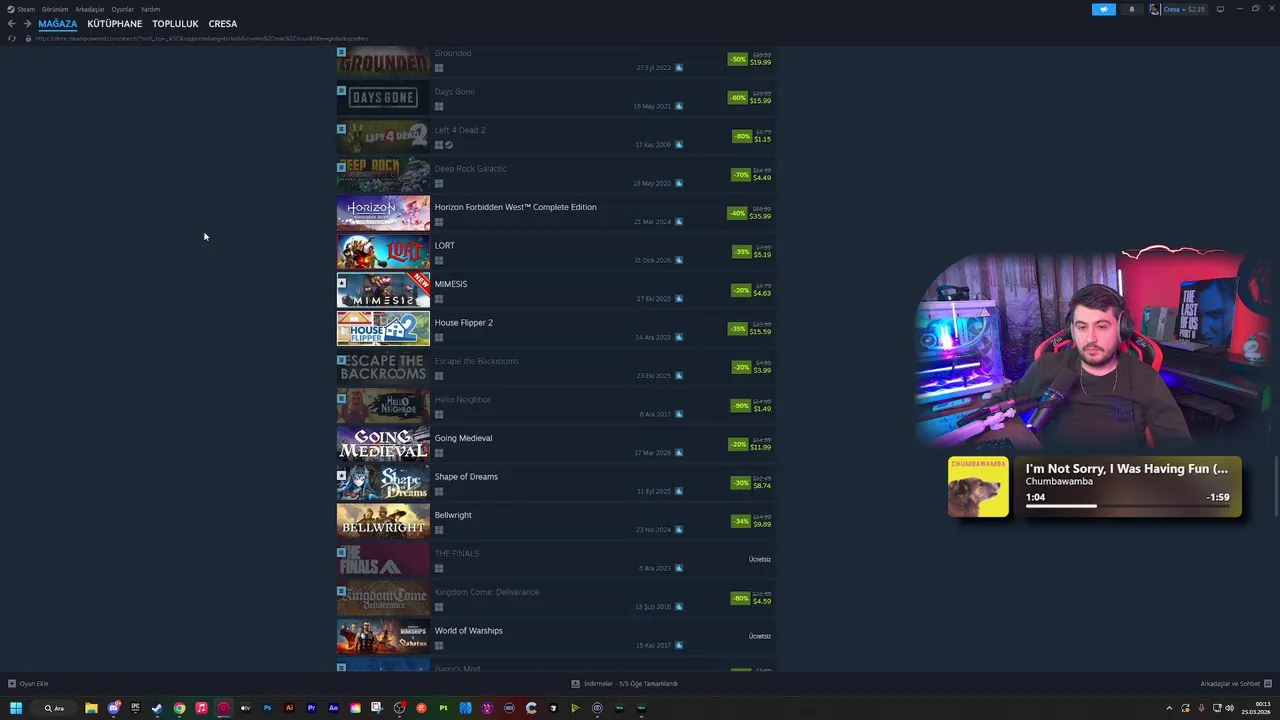The width and height of the screenshot is (1280, 720).
Task: Open the Steam notifications bell
Action: tap(1132, 9)
